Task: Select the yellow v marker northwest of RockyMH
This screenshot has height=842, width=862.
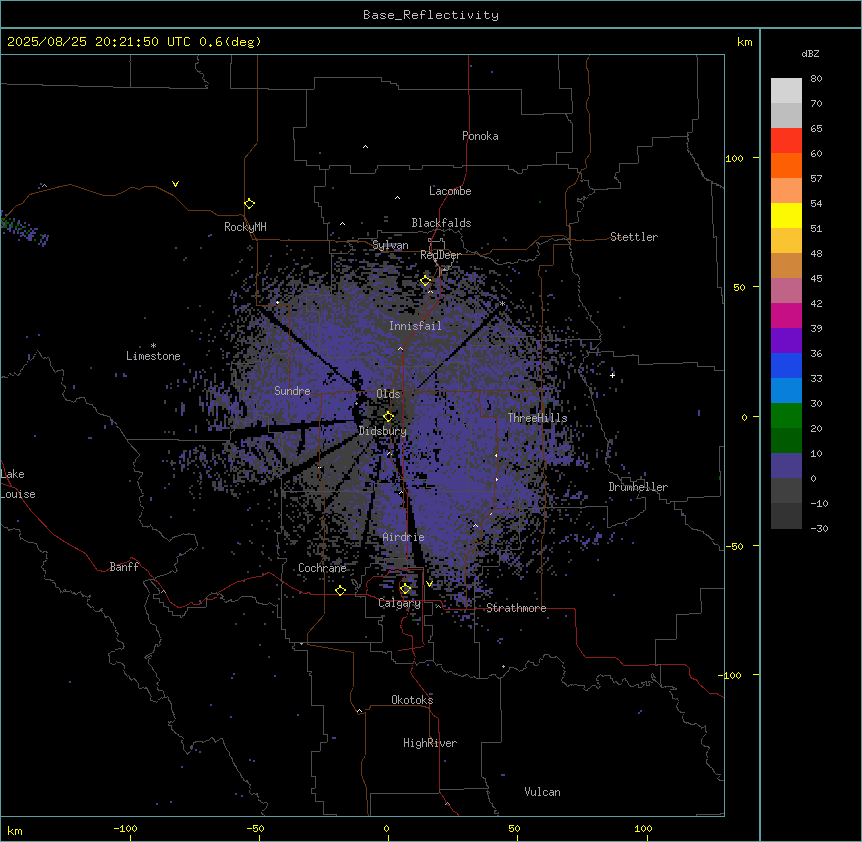Action: [x=175, y=184]
